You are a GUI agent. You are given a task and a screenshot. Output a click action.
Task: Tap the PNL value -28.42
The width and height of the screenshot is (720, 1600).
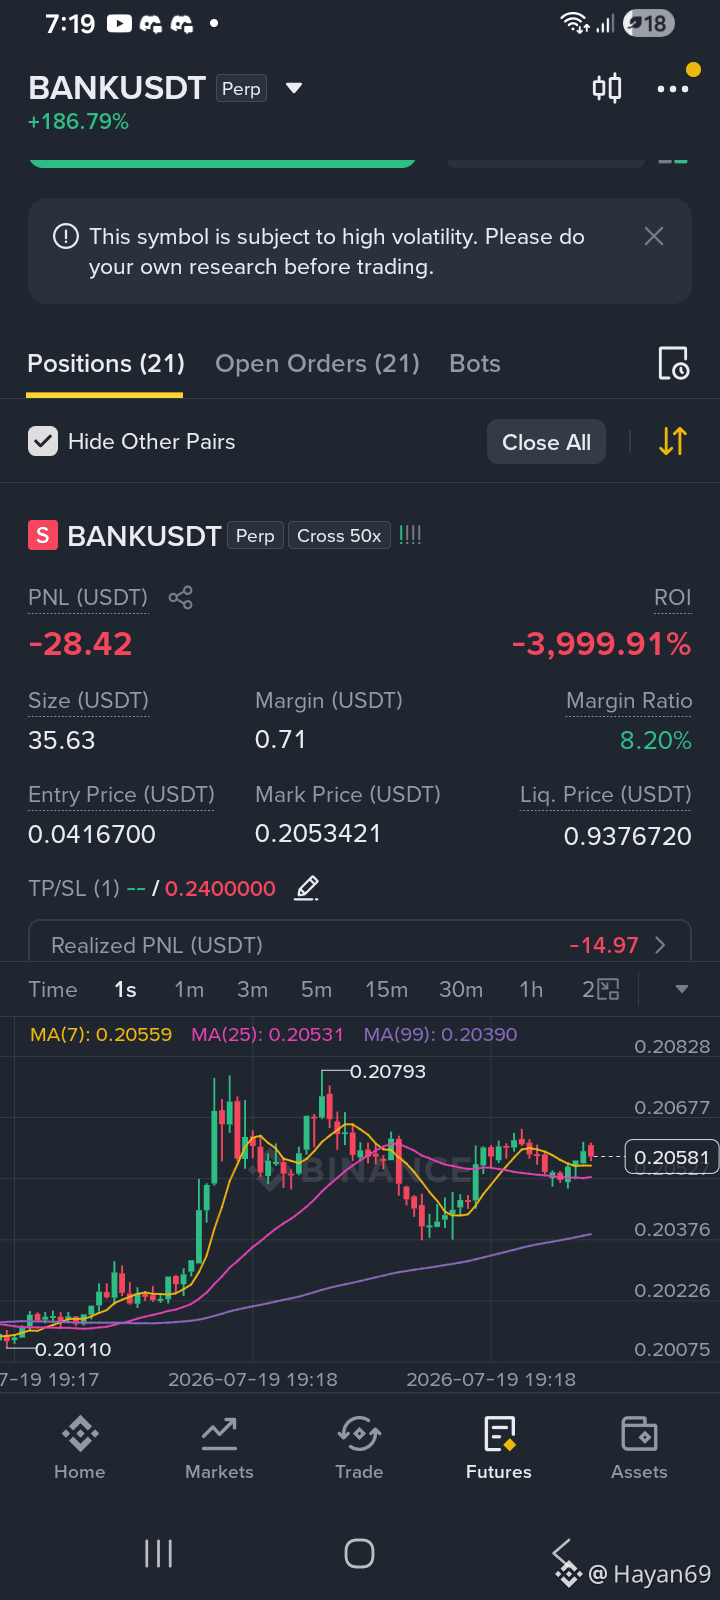pyautogui.click(x=80, y=644)
